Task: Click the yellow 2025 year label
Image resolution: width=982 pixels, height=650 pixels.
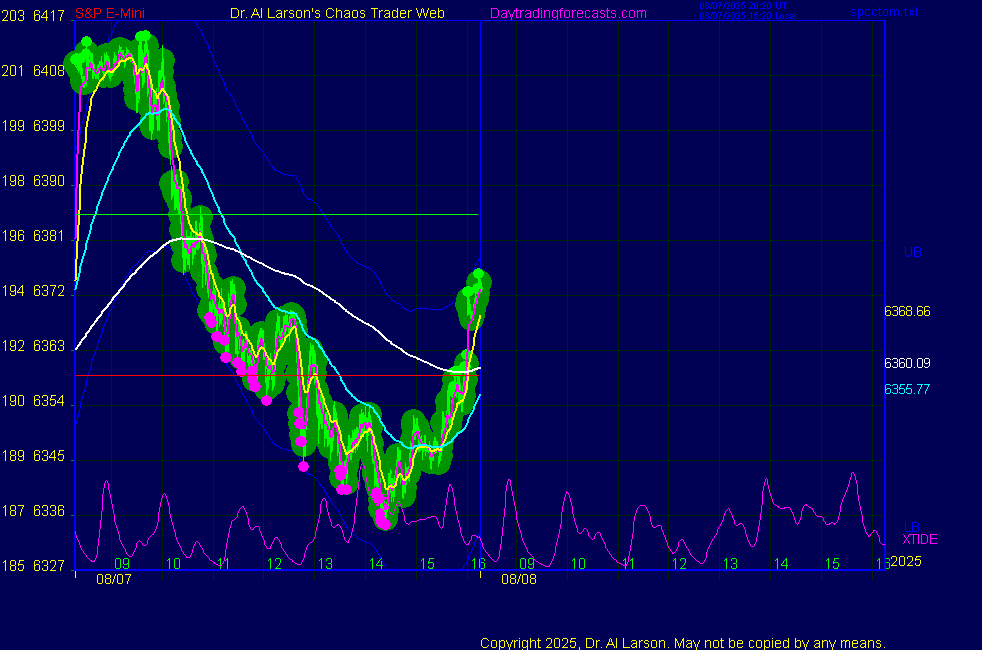Action: 905,562
